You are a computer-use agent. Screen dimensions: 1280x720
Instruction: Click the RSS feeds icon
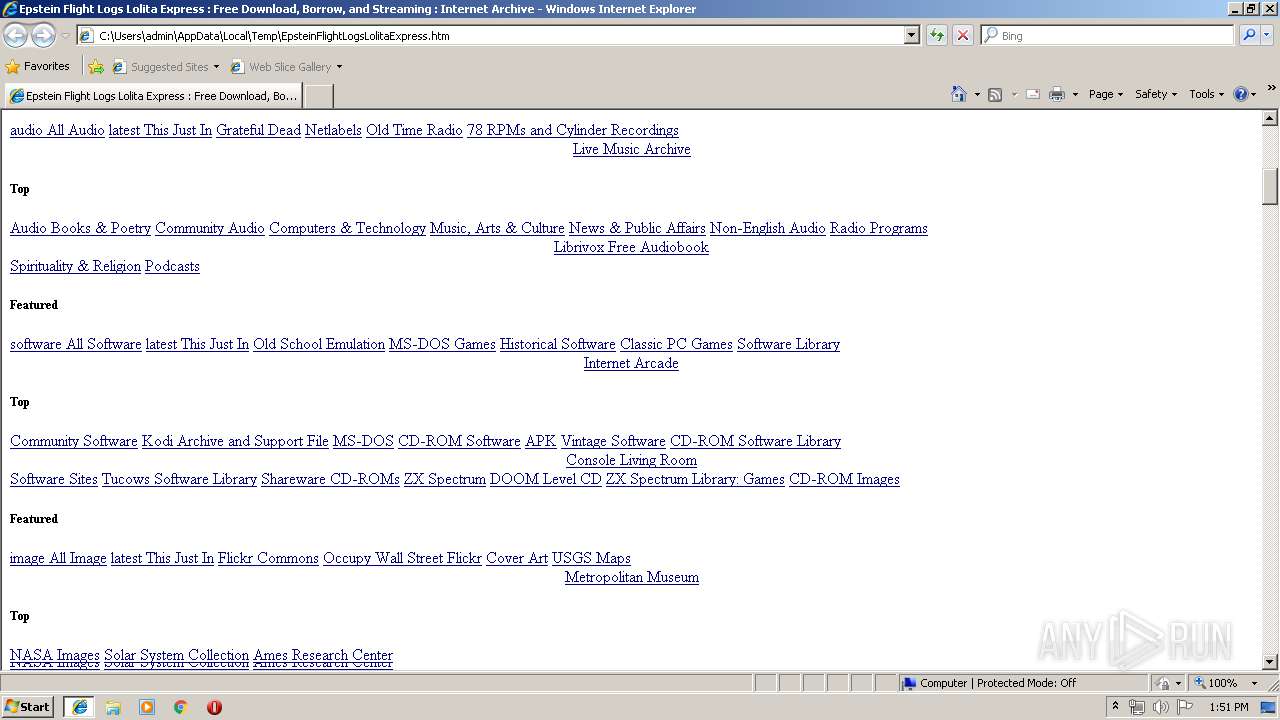995,94
